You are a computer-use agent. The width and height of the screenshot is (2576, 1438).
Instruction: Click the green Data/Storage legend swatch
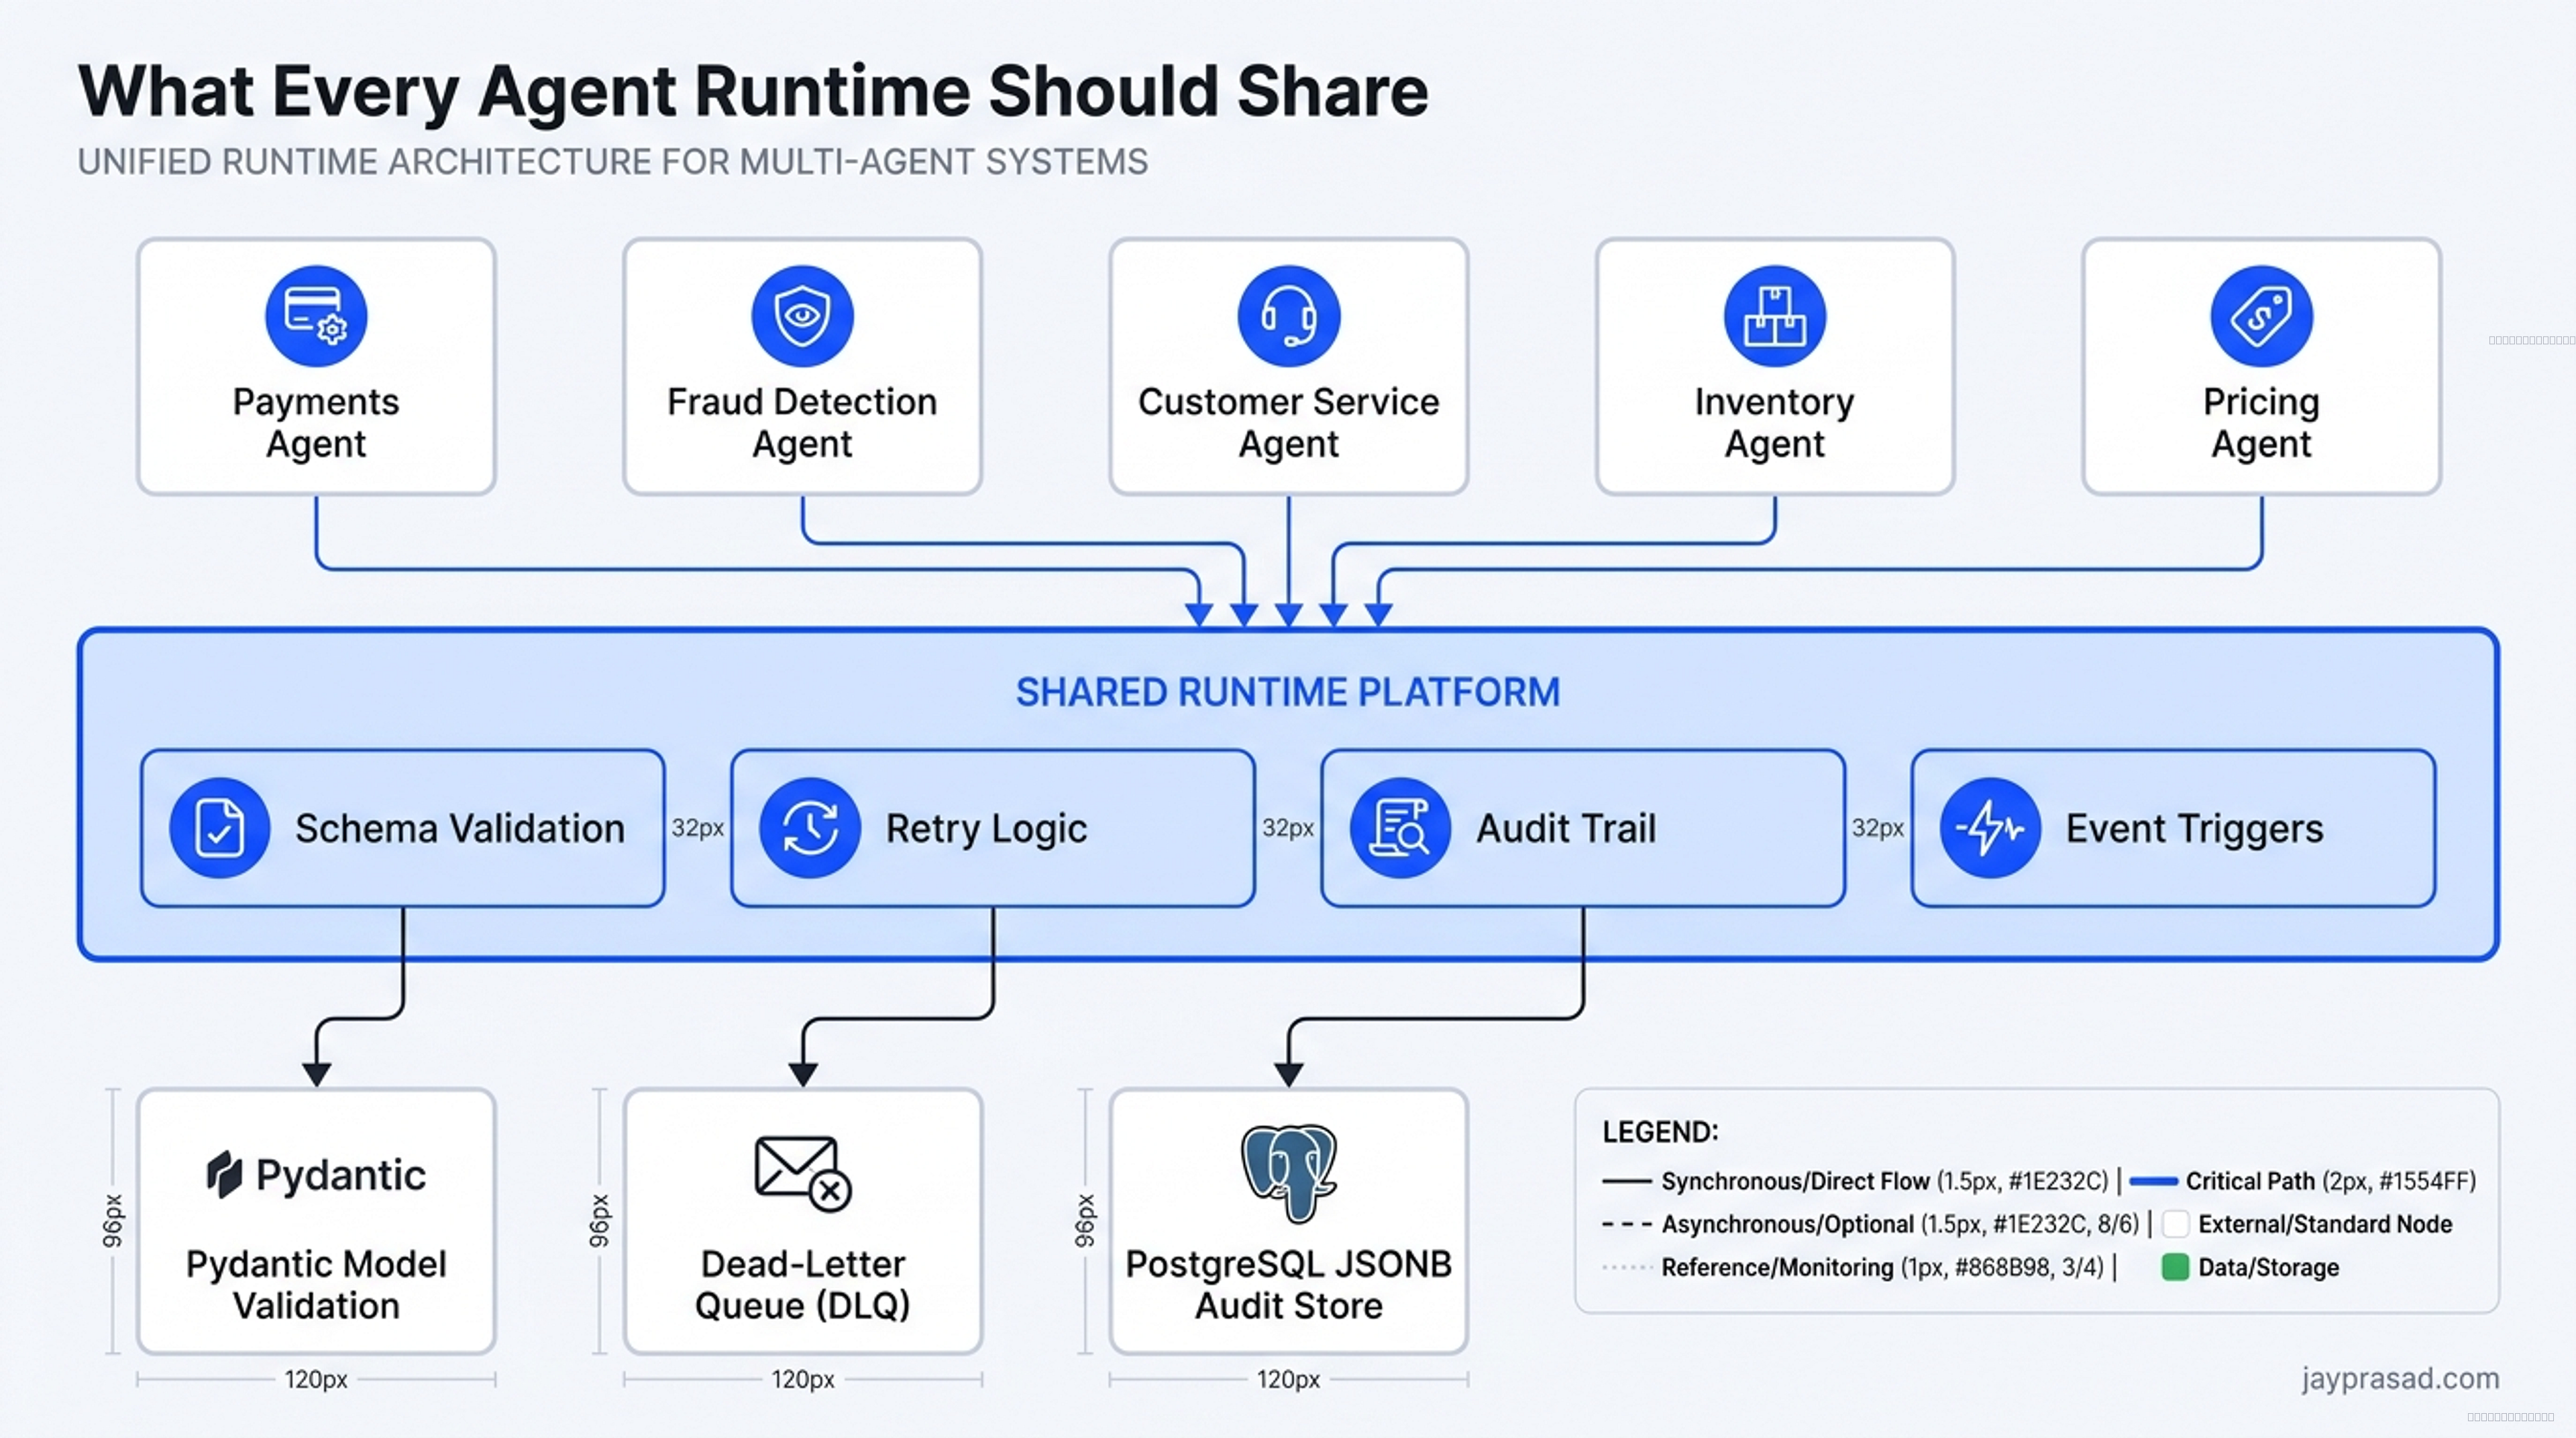(2175, 1267)
